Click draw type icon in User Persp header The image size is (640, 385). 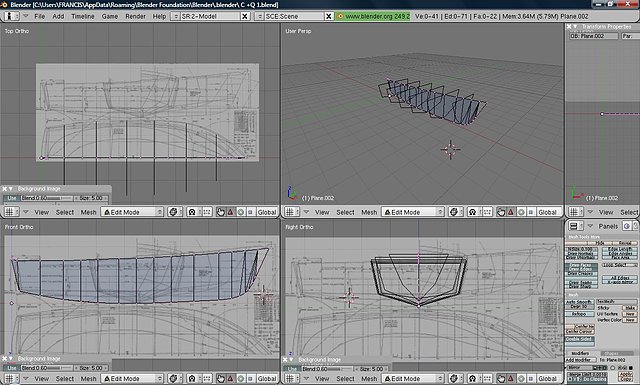coord(453,212)
